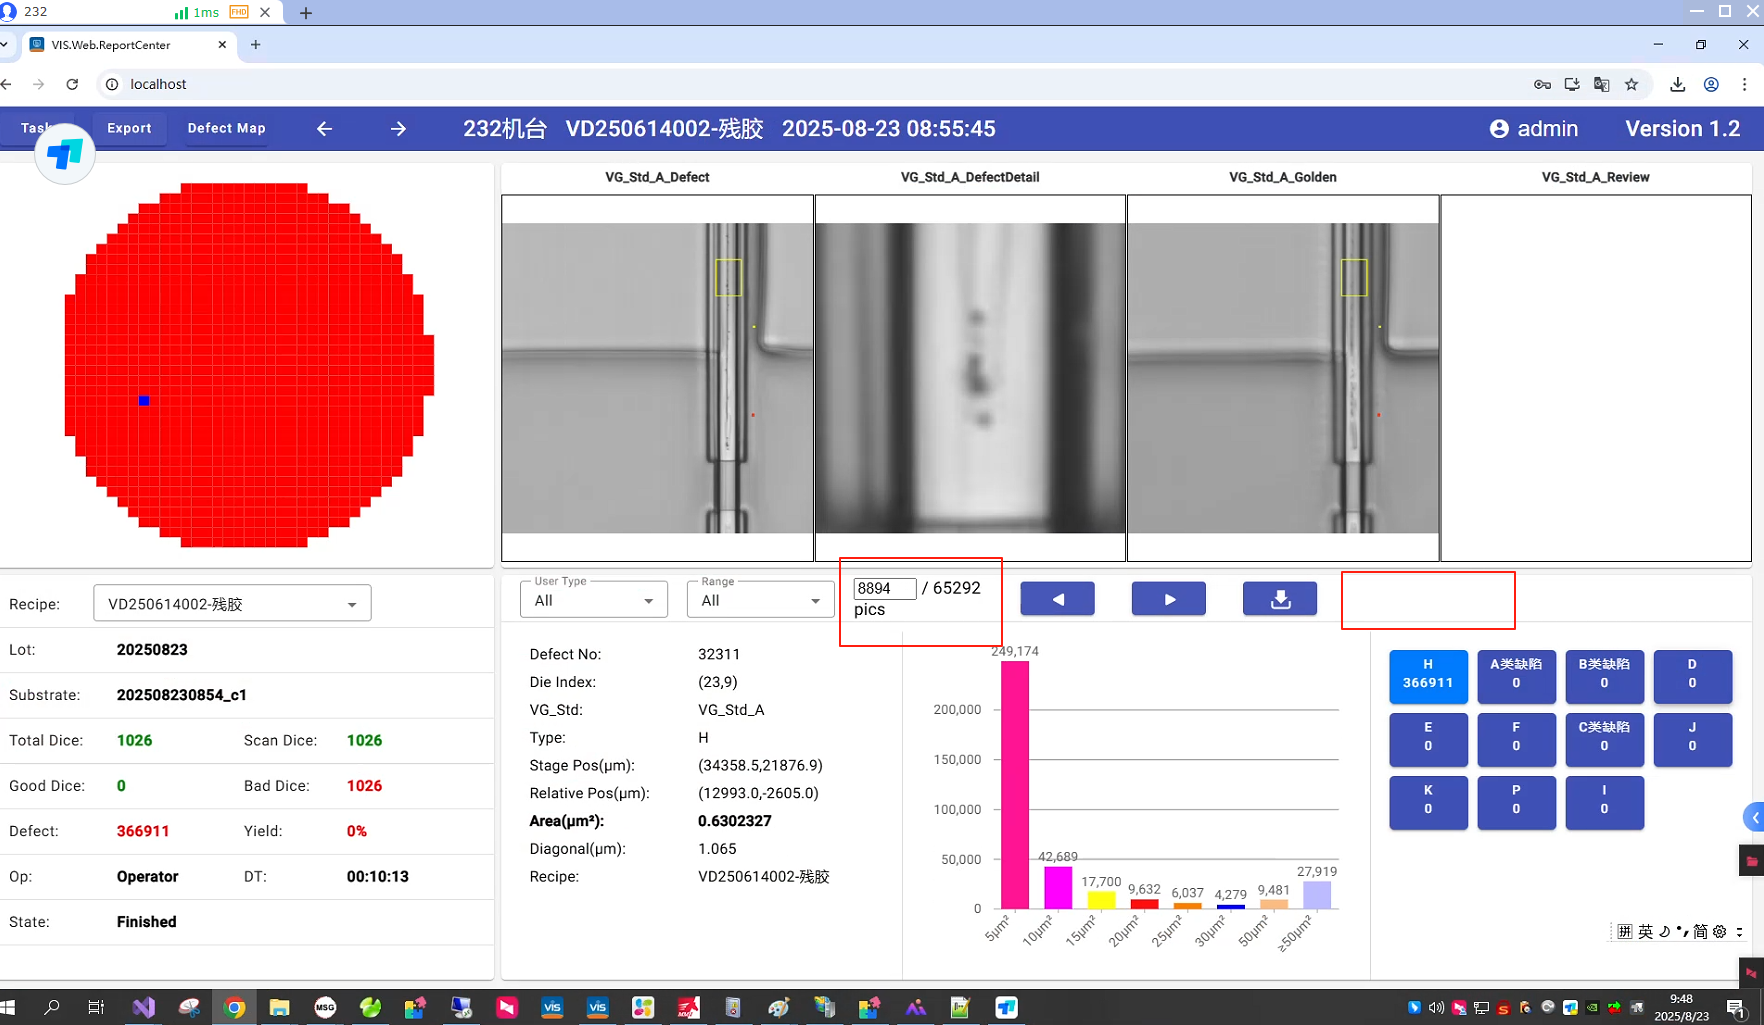This screenshot has height=1025, width=1764.
Task: Open the Defect Map menu item
Action: [x=226, y=128]
